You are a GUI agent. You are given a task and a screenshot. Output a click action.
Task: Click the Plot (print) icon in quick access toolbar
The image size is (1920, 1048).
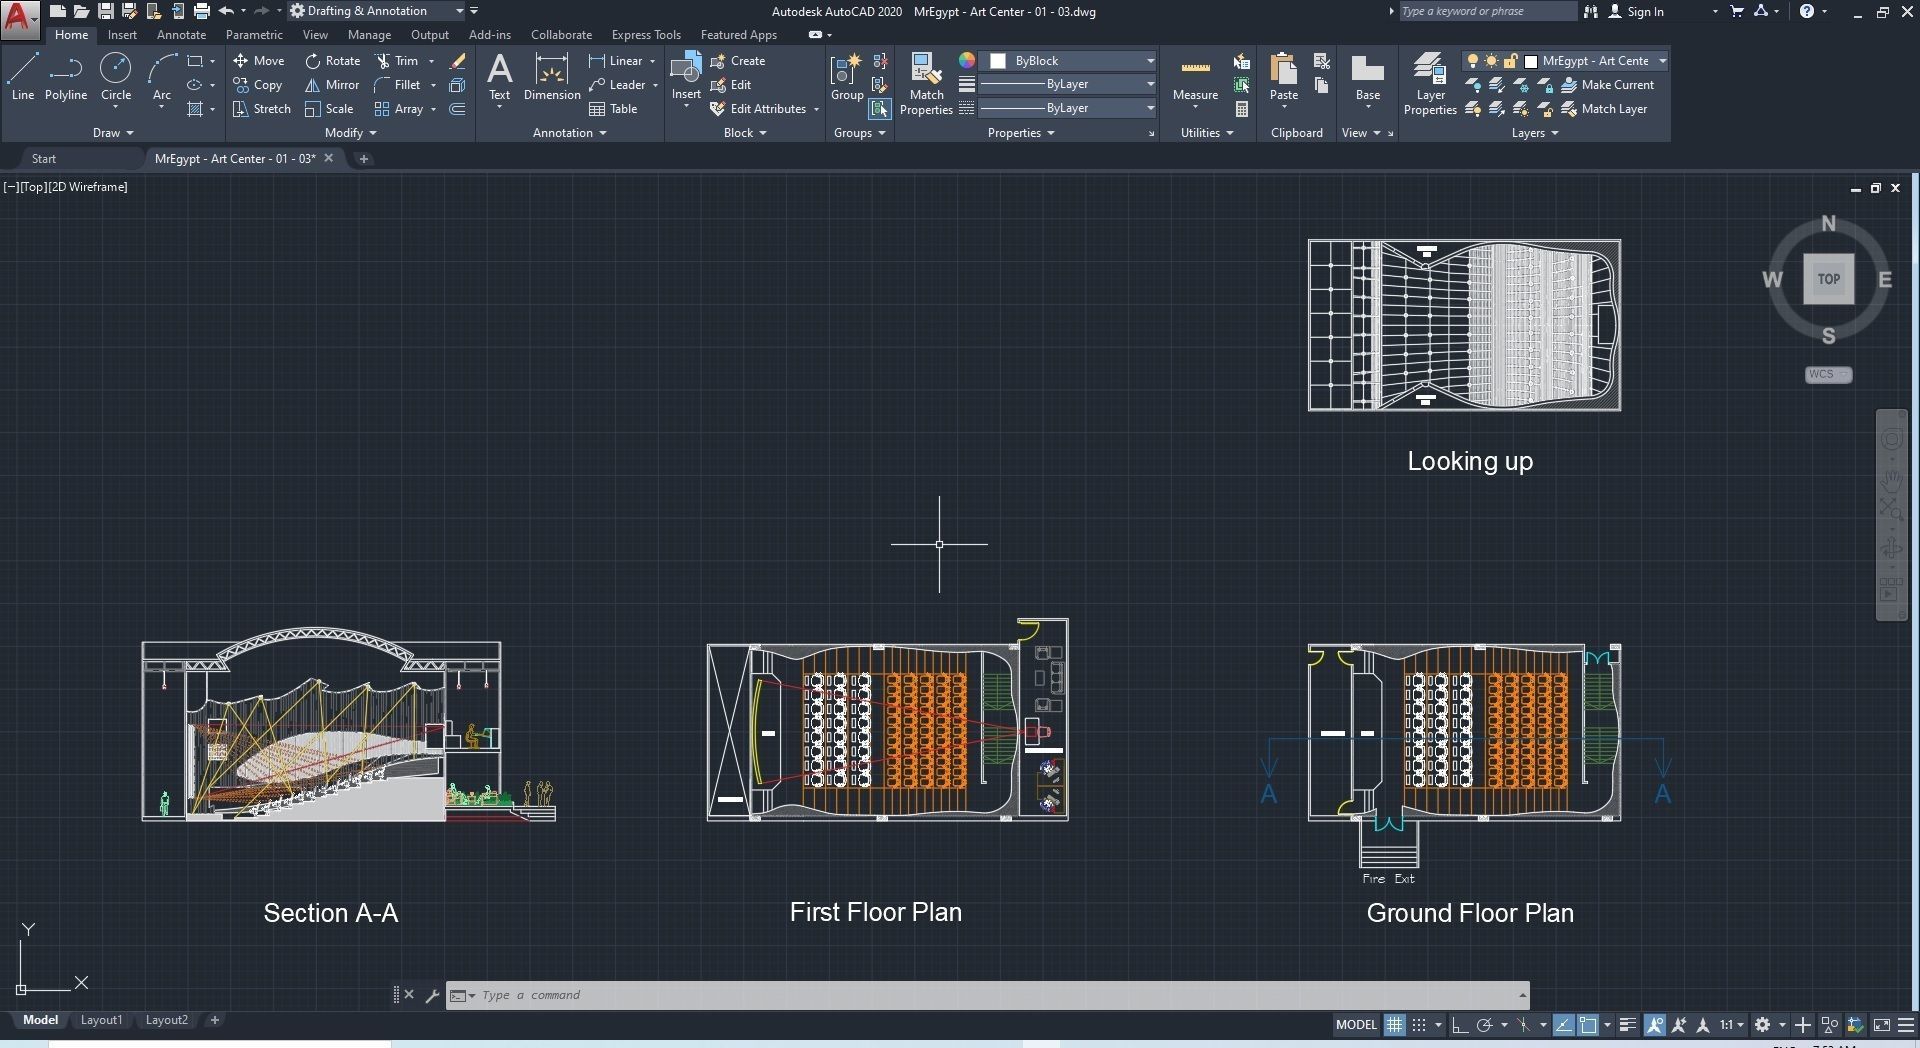pyautogui.click(x=201, y=11)
